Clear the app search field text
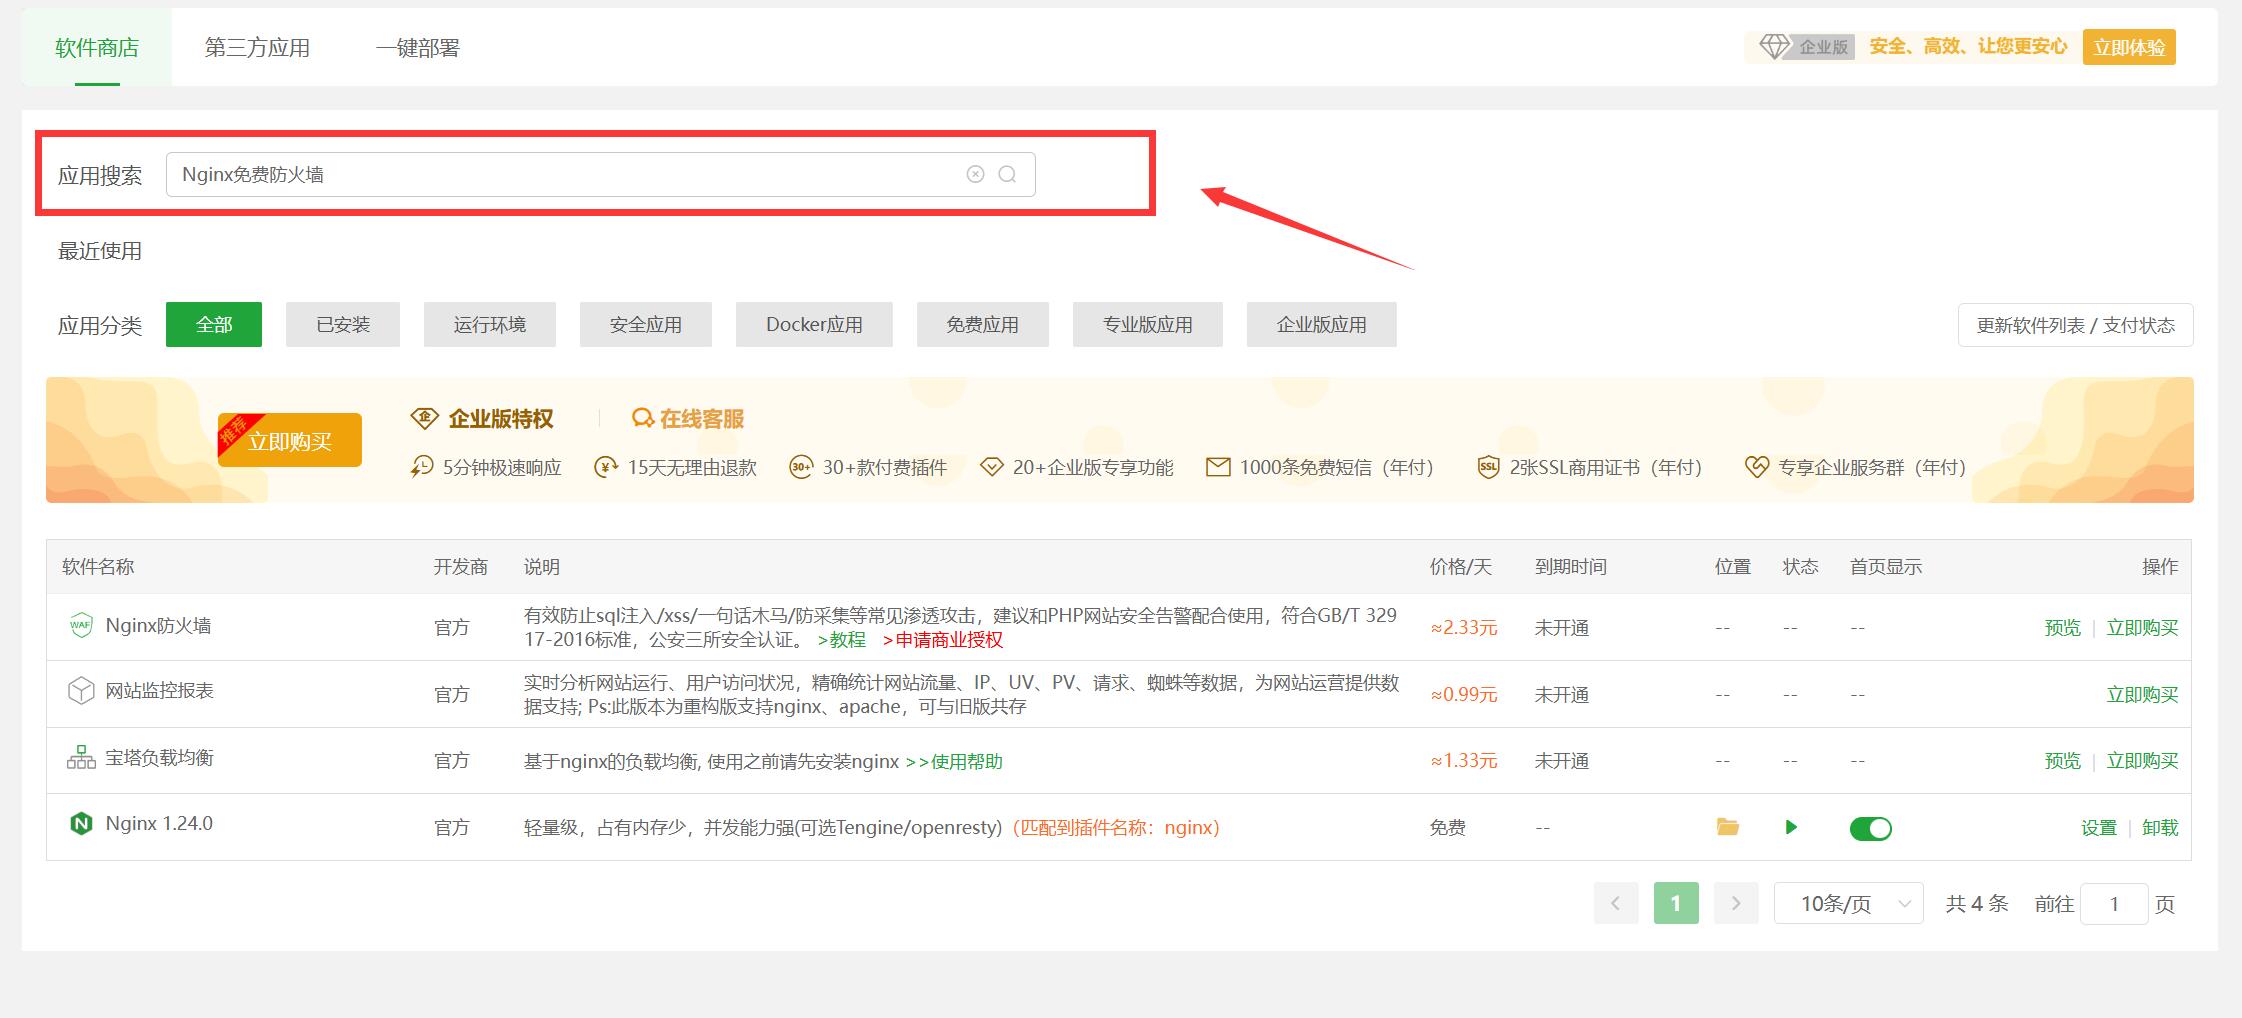The width and height of the screenshot is (2242, 1018). point(975,174)
